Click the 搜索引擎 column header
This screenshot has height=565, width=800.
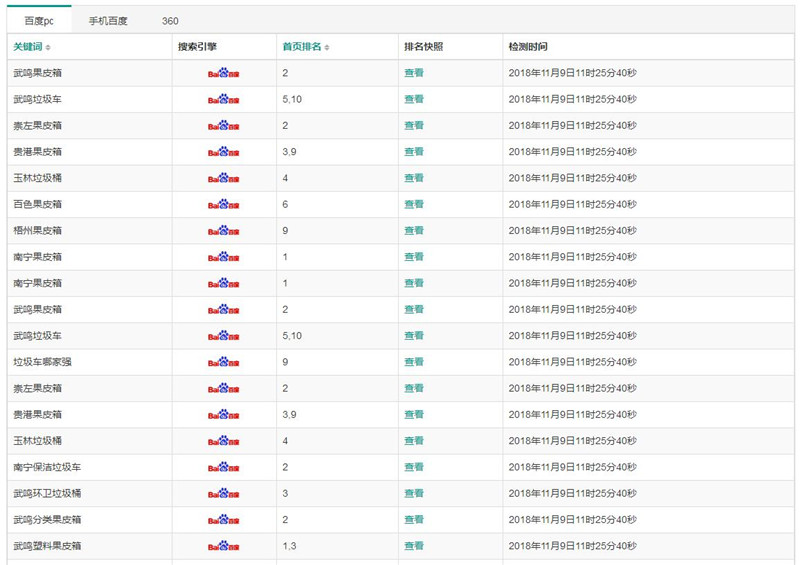197,47
